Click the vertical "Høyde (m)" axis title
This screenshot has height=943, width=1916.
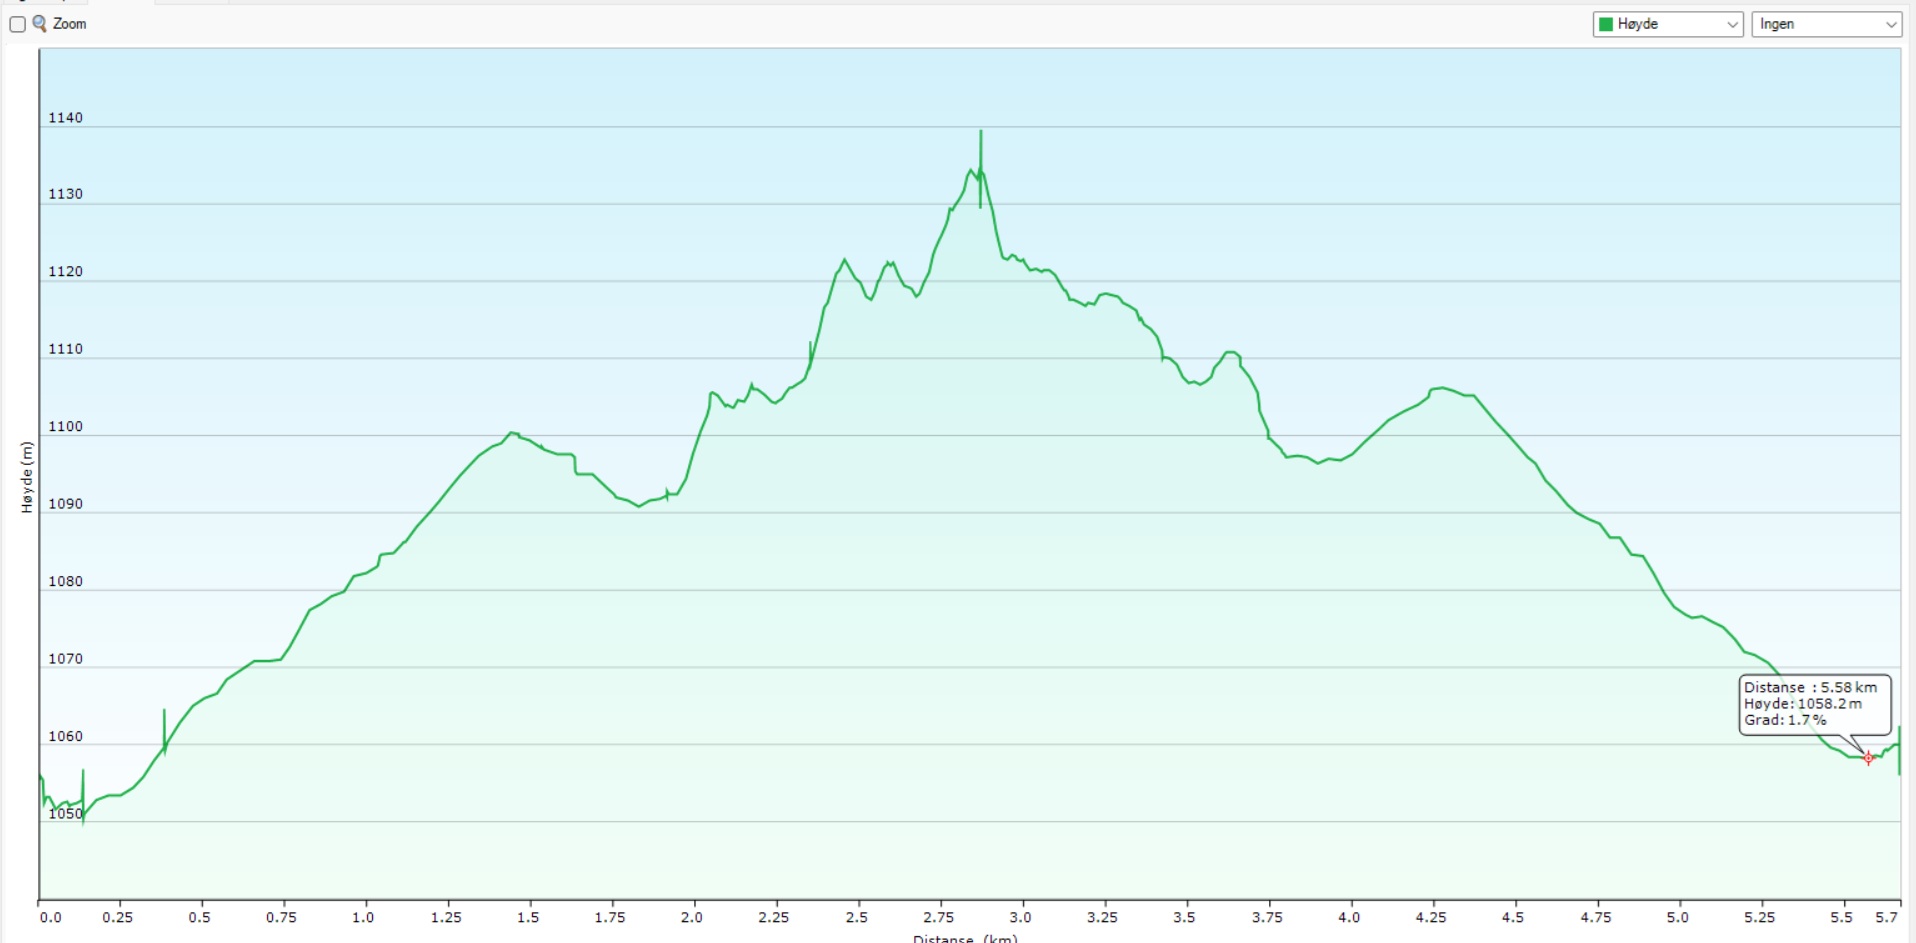(x=27, y=477)
